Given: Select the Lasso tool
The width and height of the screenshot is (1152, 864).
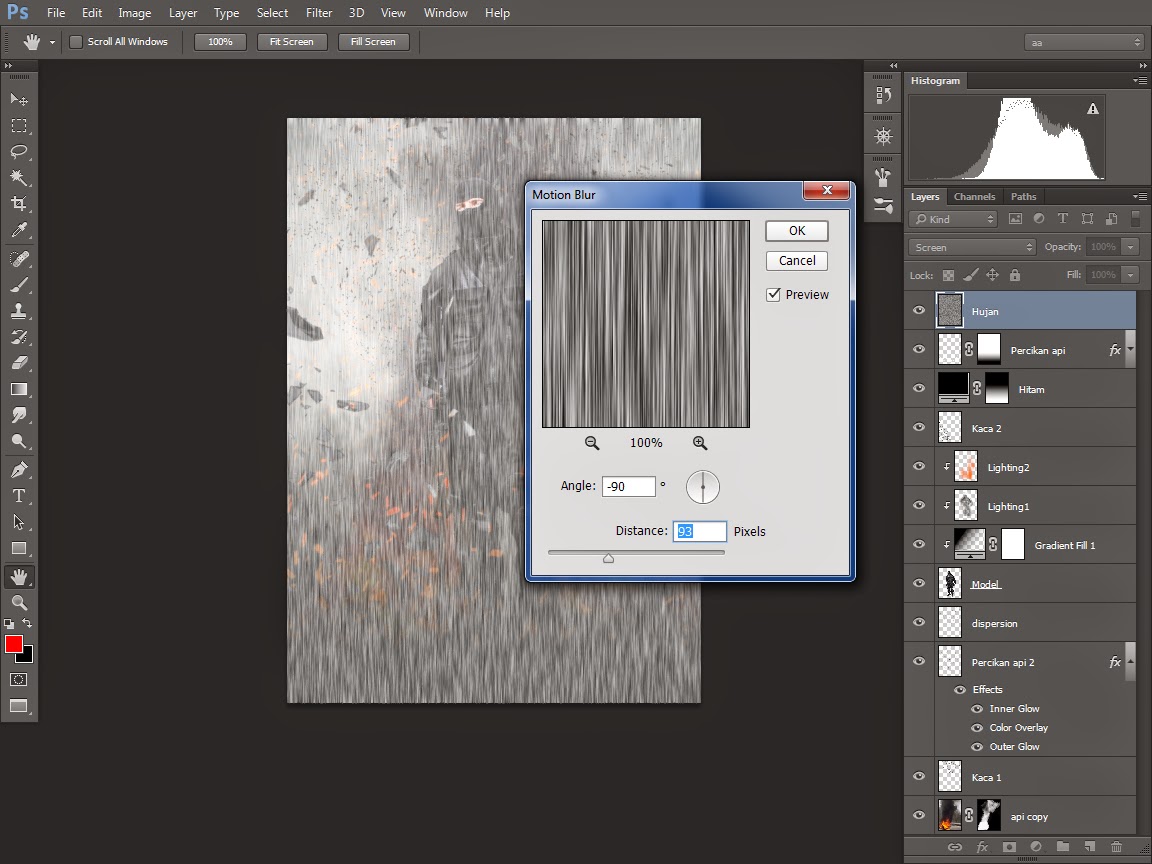Looking at the screenshot, I should [x=19, y=152].
